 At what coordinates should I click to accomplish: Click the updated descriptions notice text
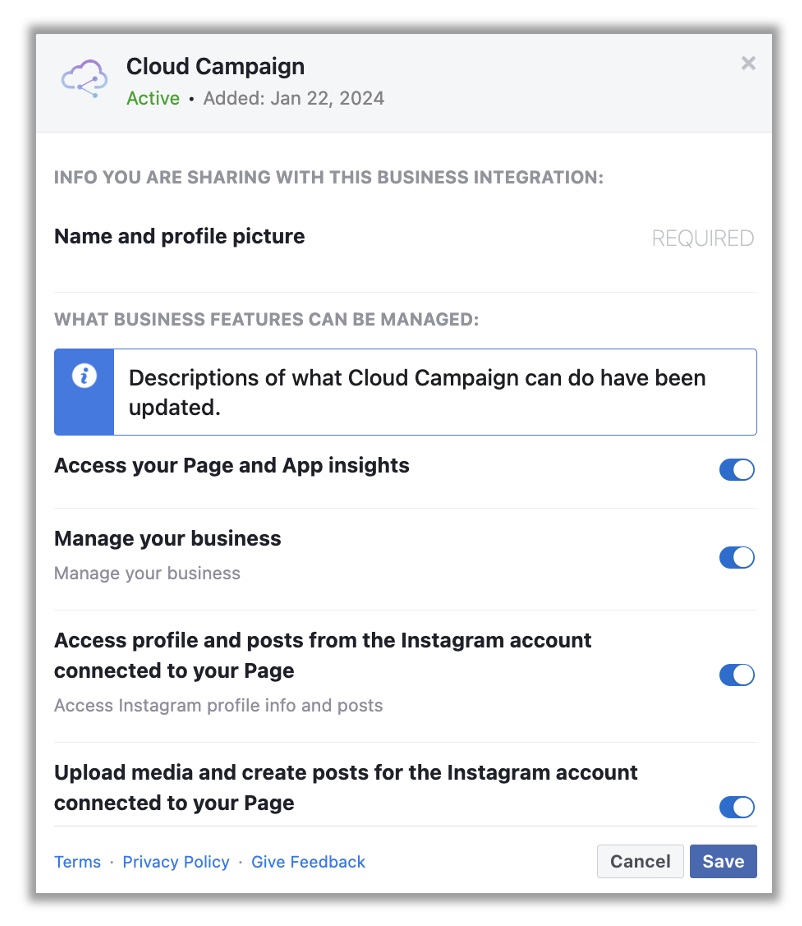click(x=417, y=392)
